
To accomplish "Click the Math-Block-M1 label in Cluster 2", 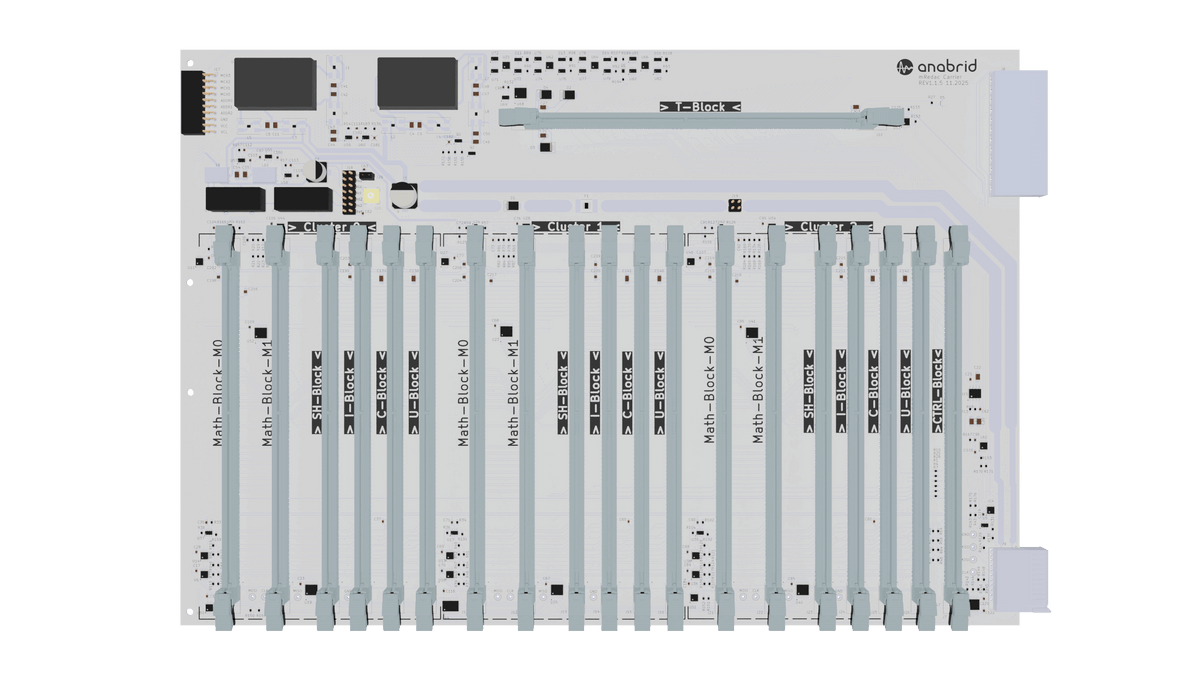I will point(759,390).
